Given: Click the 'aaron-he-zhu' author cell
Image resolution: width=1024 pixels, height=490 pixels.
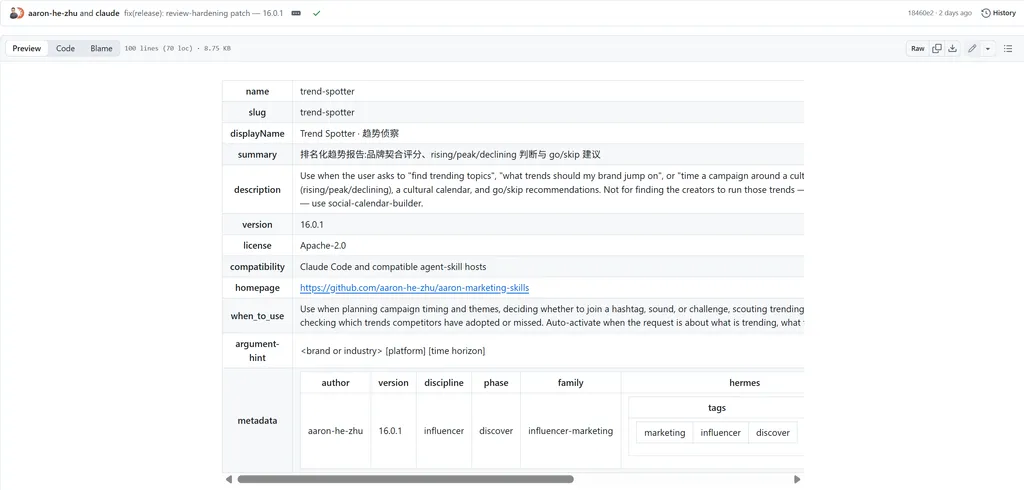Looking at the screenshot, I should coord(336,431).
